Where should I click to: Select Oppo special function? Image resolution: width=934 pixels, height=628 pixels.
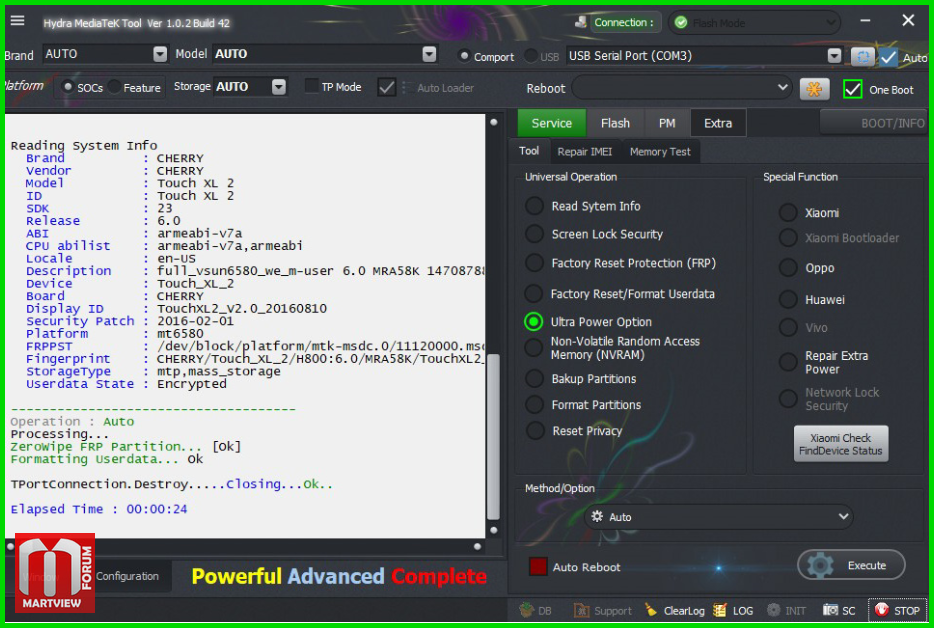(788, 268)
